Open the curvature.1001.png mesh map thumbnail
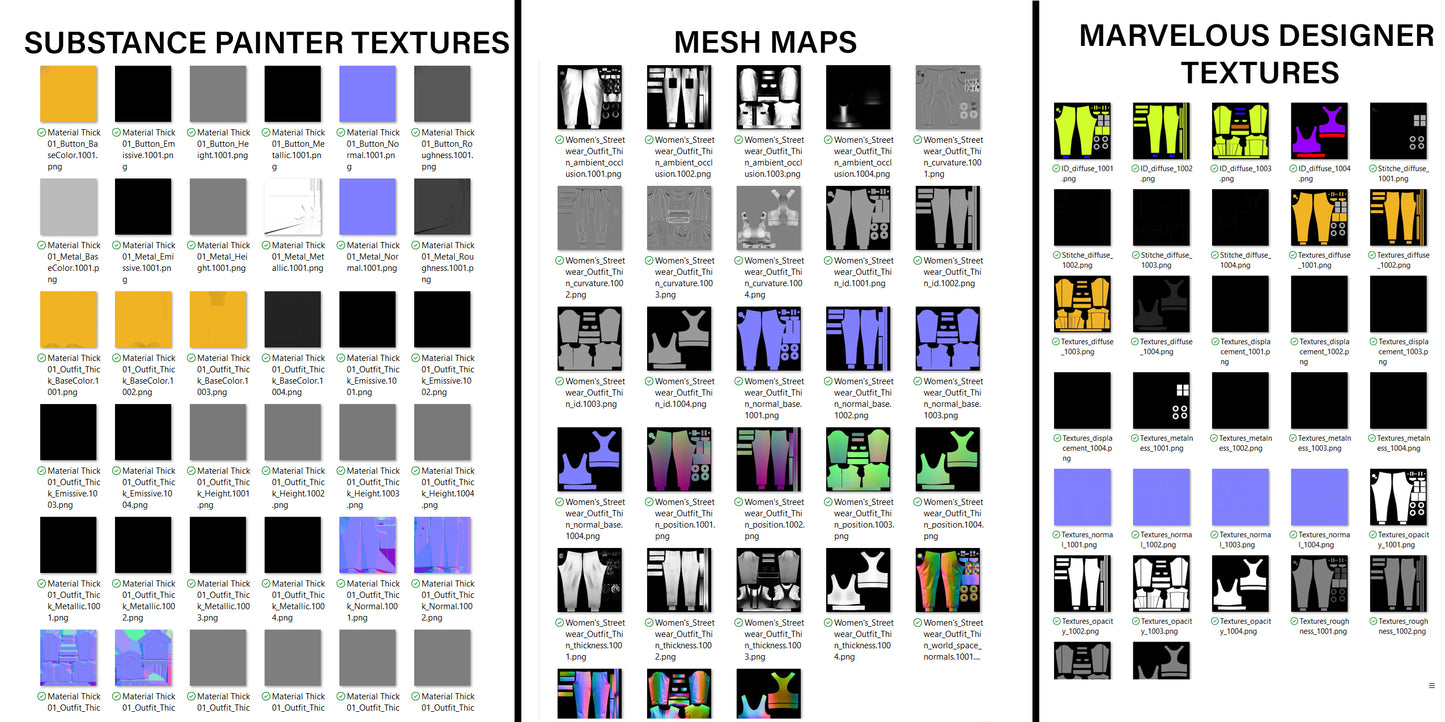Screen dimensions: 1445x722 point(948,98)
